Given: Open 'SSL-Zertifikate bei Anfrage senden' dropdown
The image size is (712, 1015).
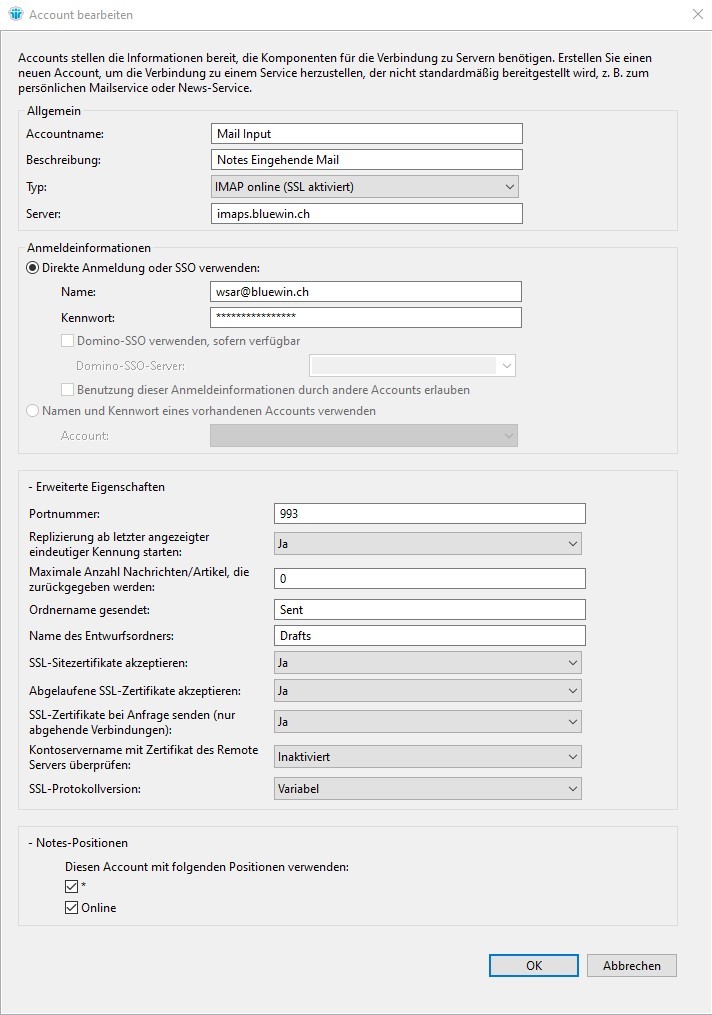Looking at the screenshot, I should [x=427, y=723].
